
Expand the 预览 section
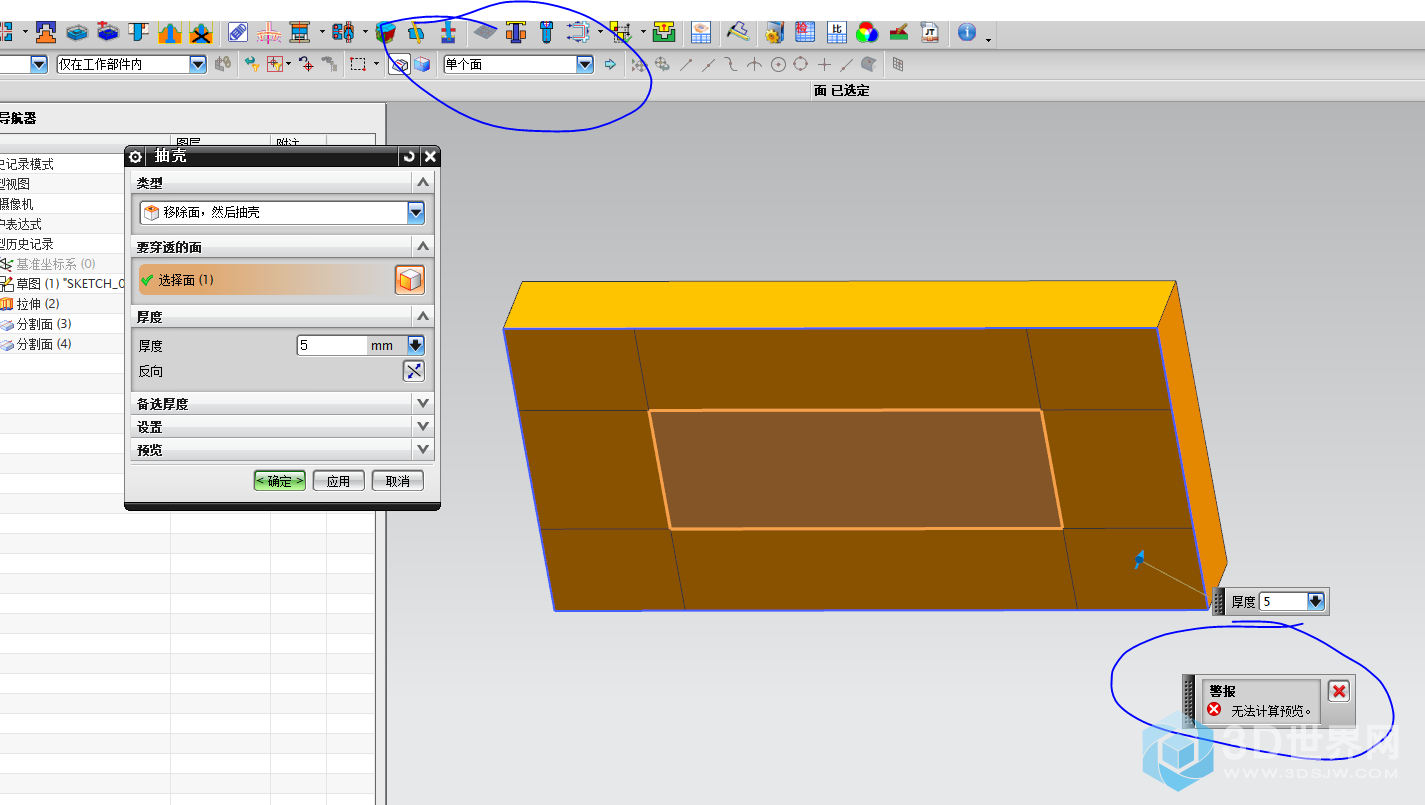click(x=423, y=449)
